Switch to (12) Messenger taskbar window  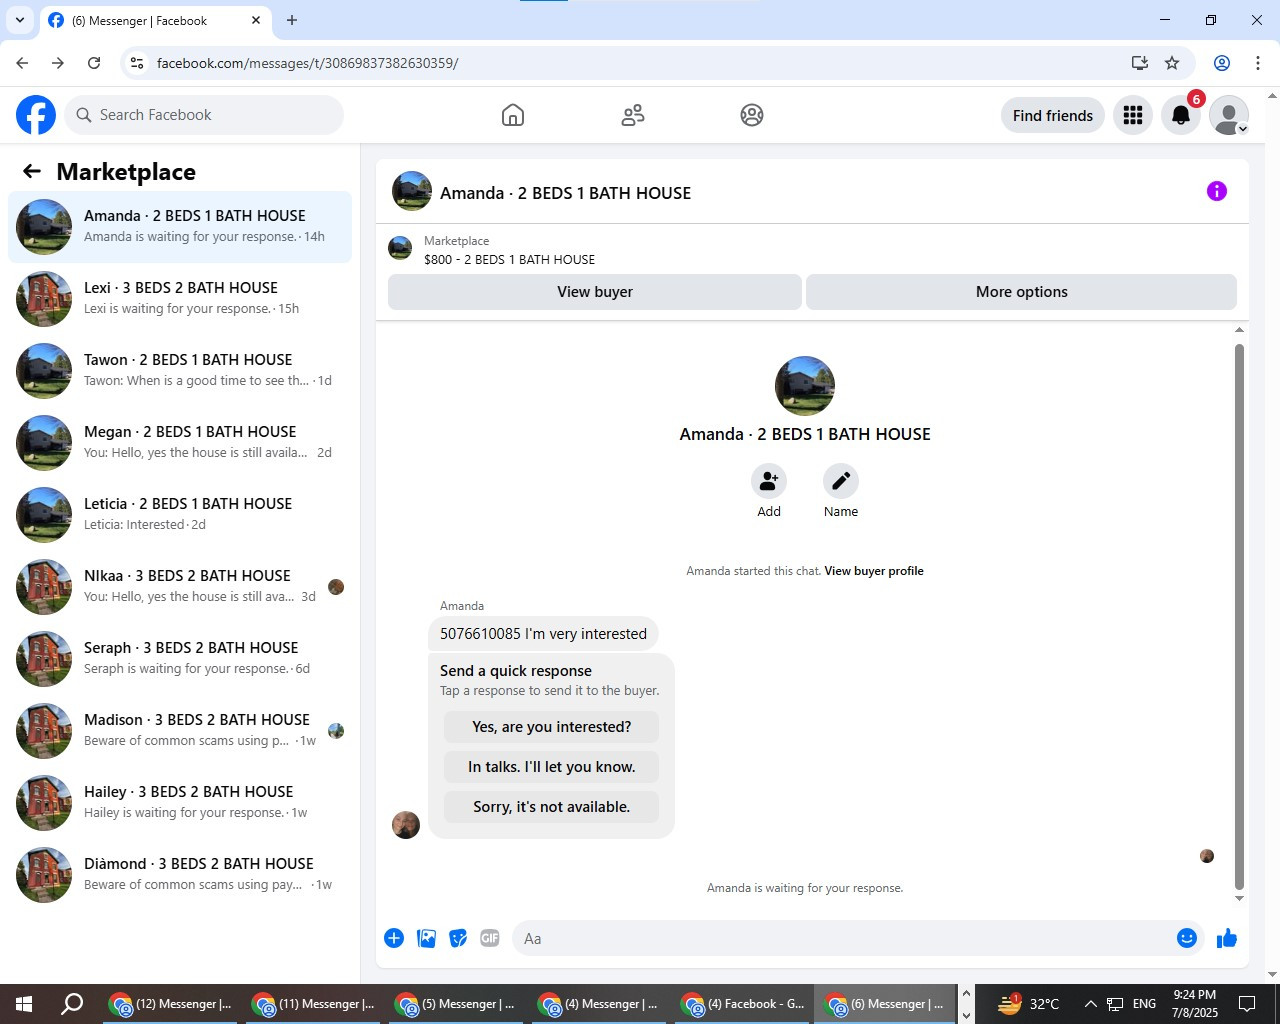click(x=171, y=1004)
